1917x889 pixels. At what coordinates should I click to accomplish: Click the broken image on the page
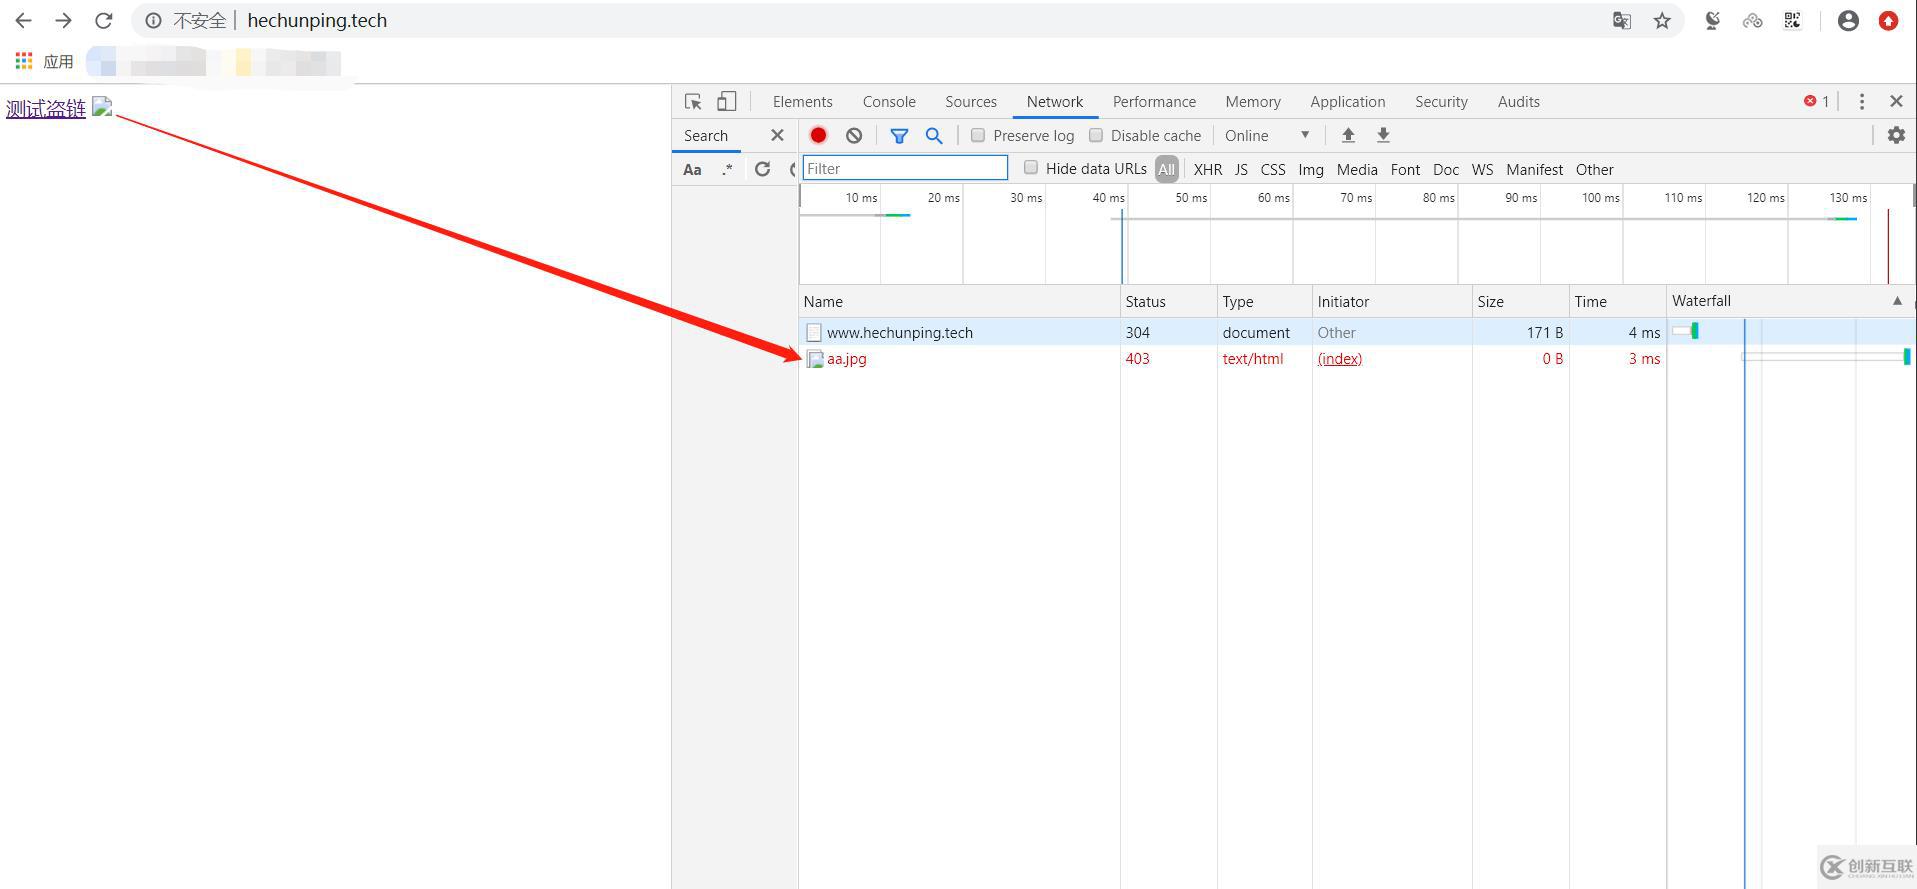click(102, 107)
